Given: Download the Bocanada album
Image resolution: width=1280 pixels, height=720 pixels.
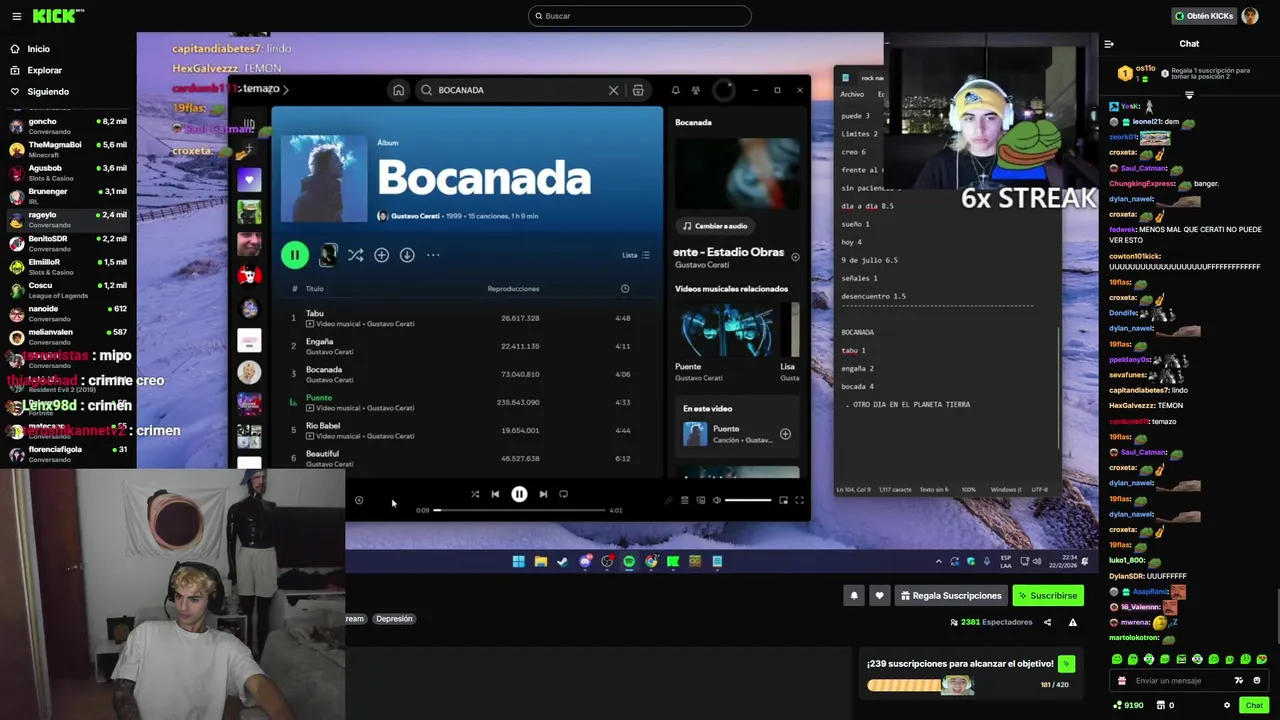Looking at the screenshot, I should [x=407, y=255].
